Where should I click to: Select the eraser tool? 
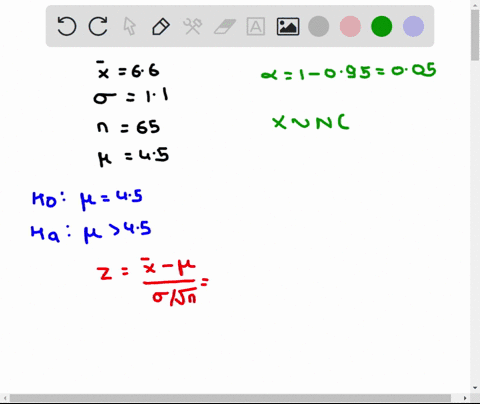[x=224, y=26]
